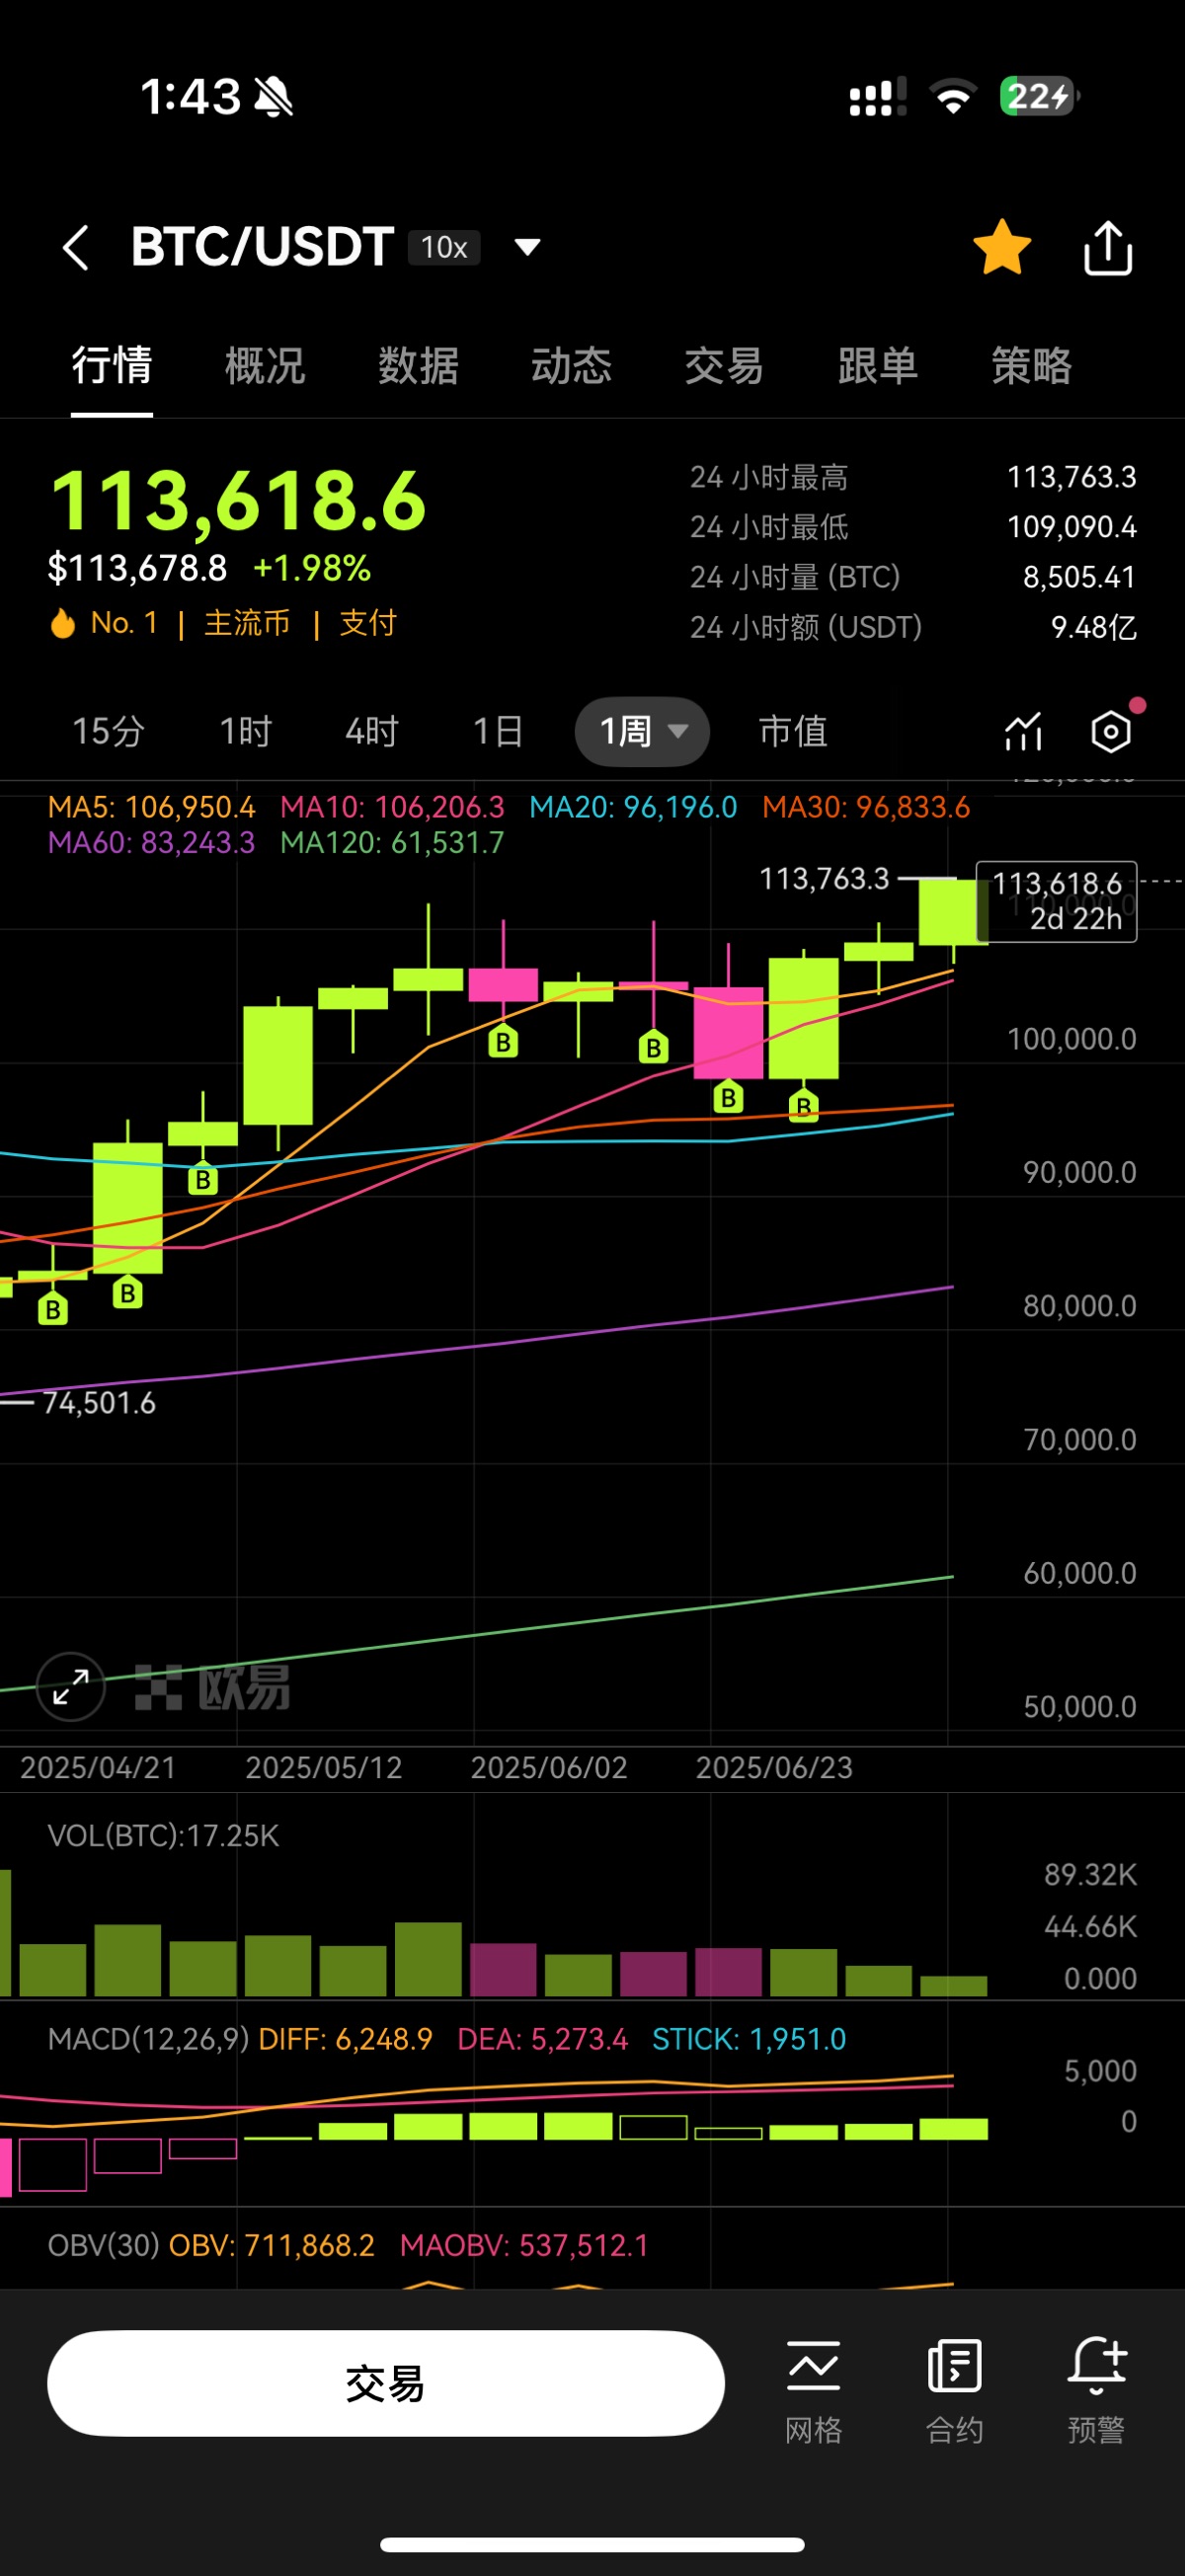The width and height of the screenshot is (1185, 2576).
Task: Expand the BTC/USDT pair dropdown arrow
Action: pos(527,247)
